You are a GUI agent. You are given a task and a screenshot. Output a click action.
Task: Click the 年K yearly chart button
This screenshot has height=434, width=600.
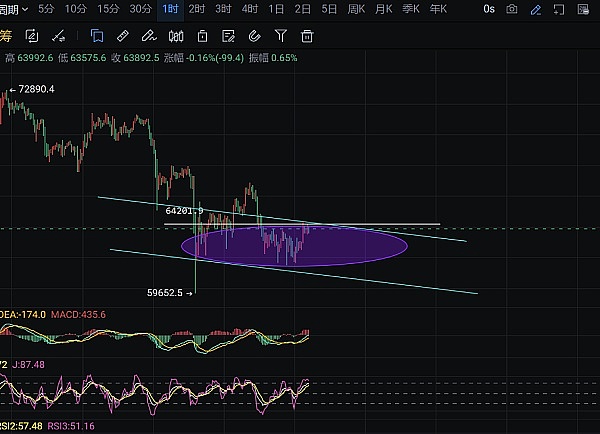tap(437, 8)
